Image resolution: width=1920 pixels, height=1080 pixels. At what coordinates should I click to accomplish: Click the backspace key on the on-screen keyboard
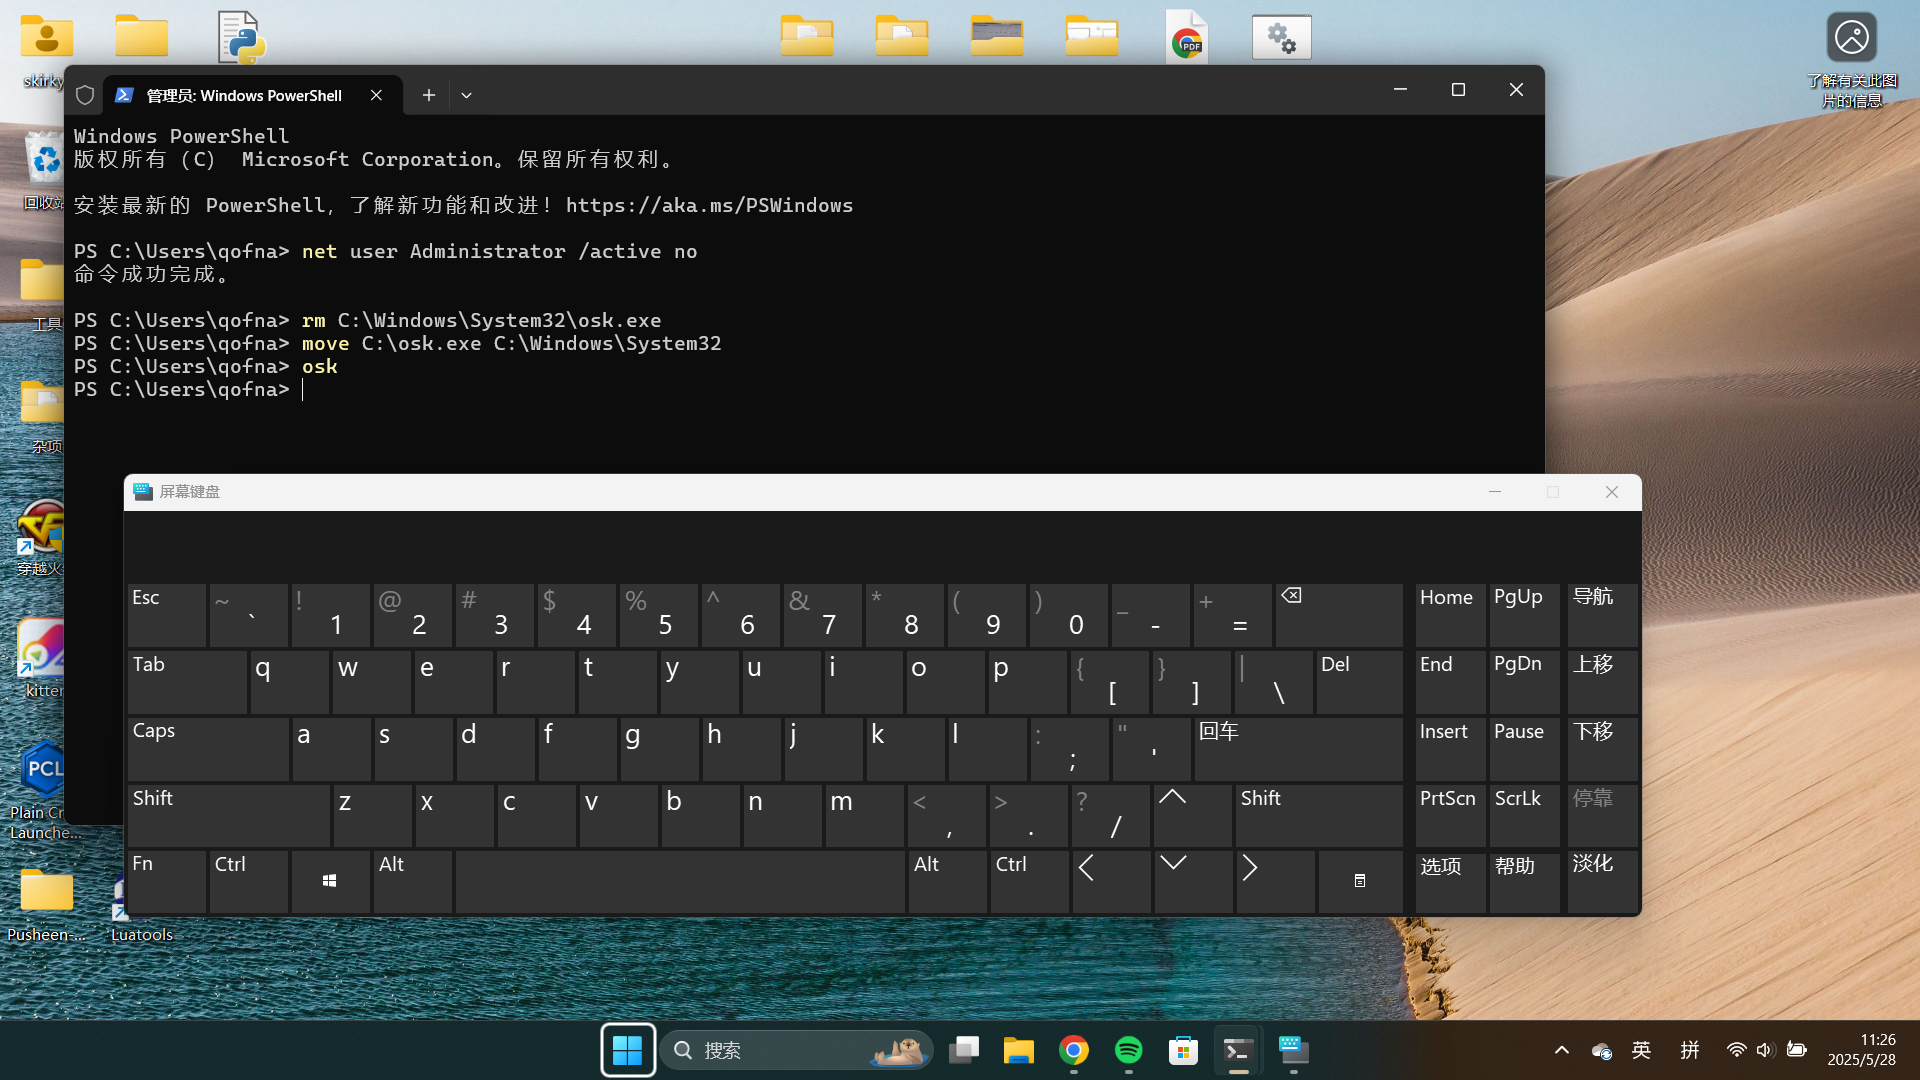[x=1339, y=615]
